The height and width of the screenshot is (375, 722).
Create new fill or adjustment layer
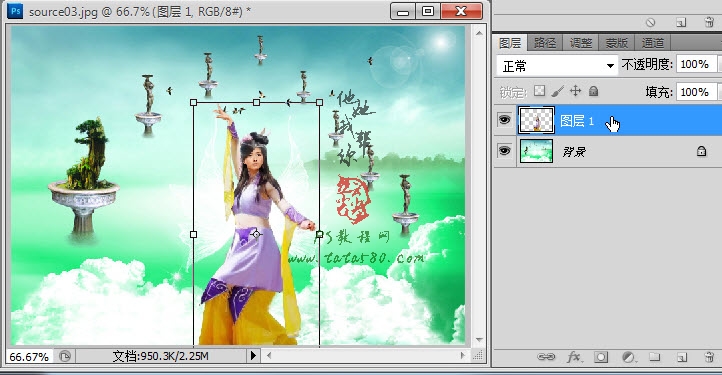tap(628, 357)
